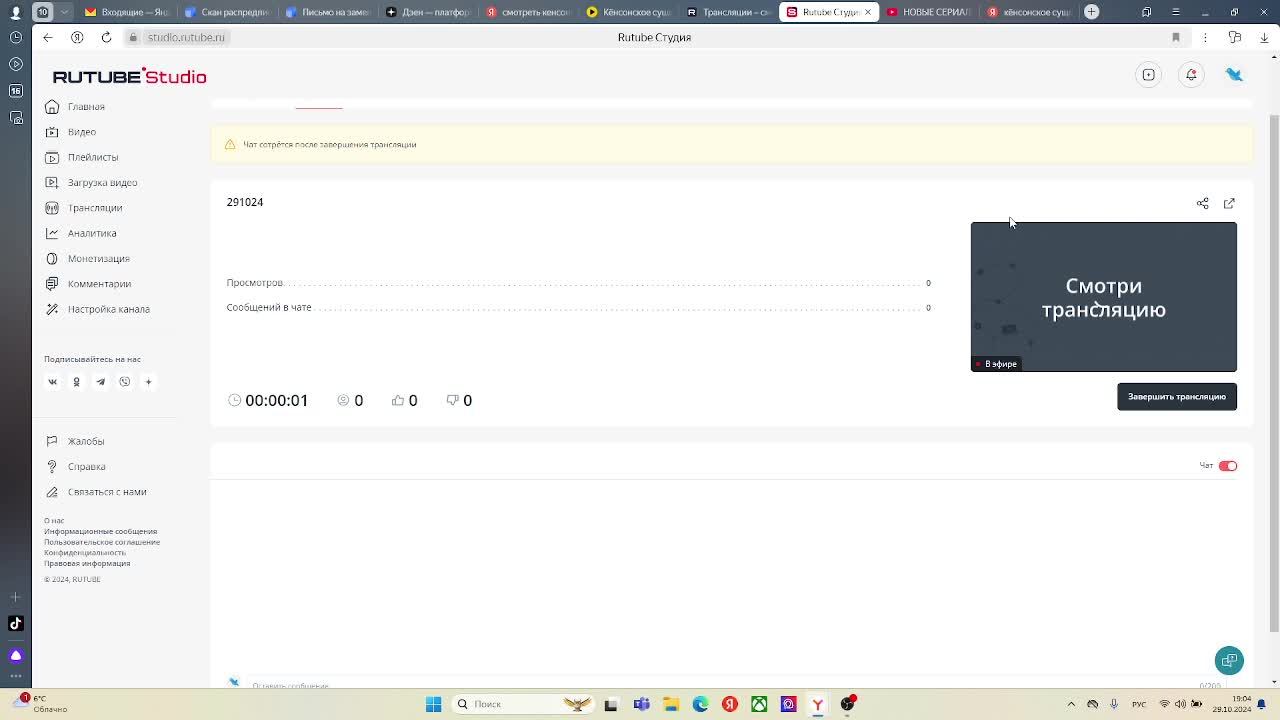Open the stream in a new window icon

[1229, 204]
